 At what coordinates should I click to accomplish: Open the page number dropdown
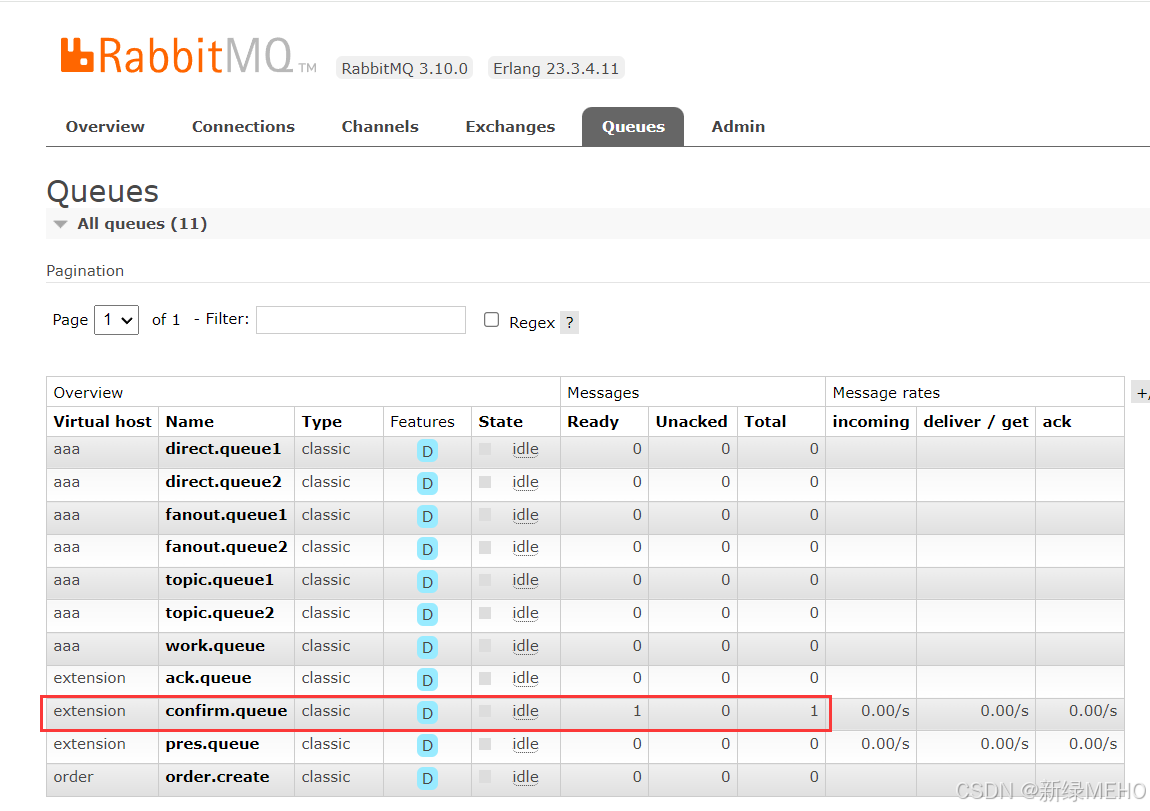[116, 320]
